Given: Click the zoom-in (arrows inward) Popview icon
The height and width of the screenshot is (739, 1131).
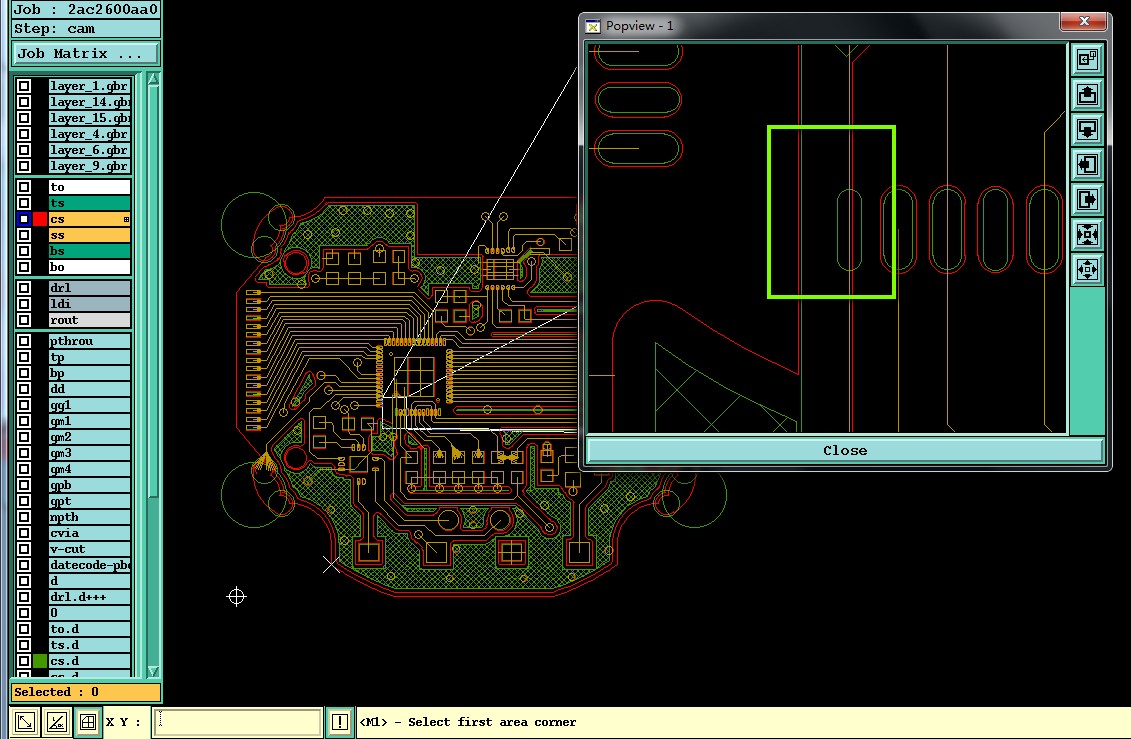Looking at the screenshot, I should click(1087, 234).
